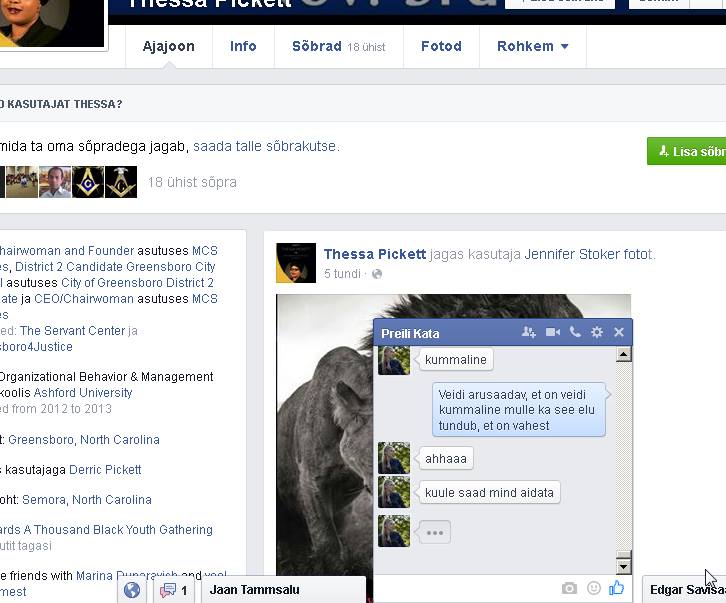Open chat options gear in Preili Kata window
Image resolution: width=726 pixels, height=603 pixels.
[597, 332]
